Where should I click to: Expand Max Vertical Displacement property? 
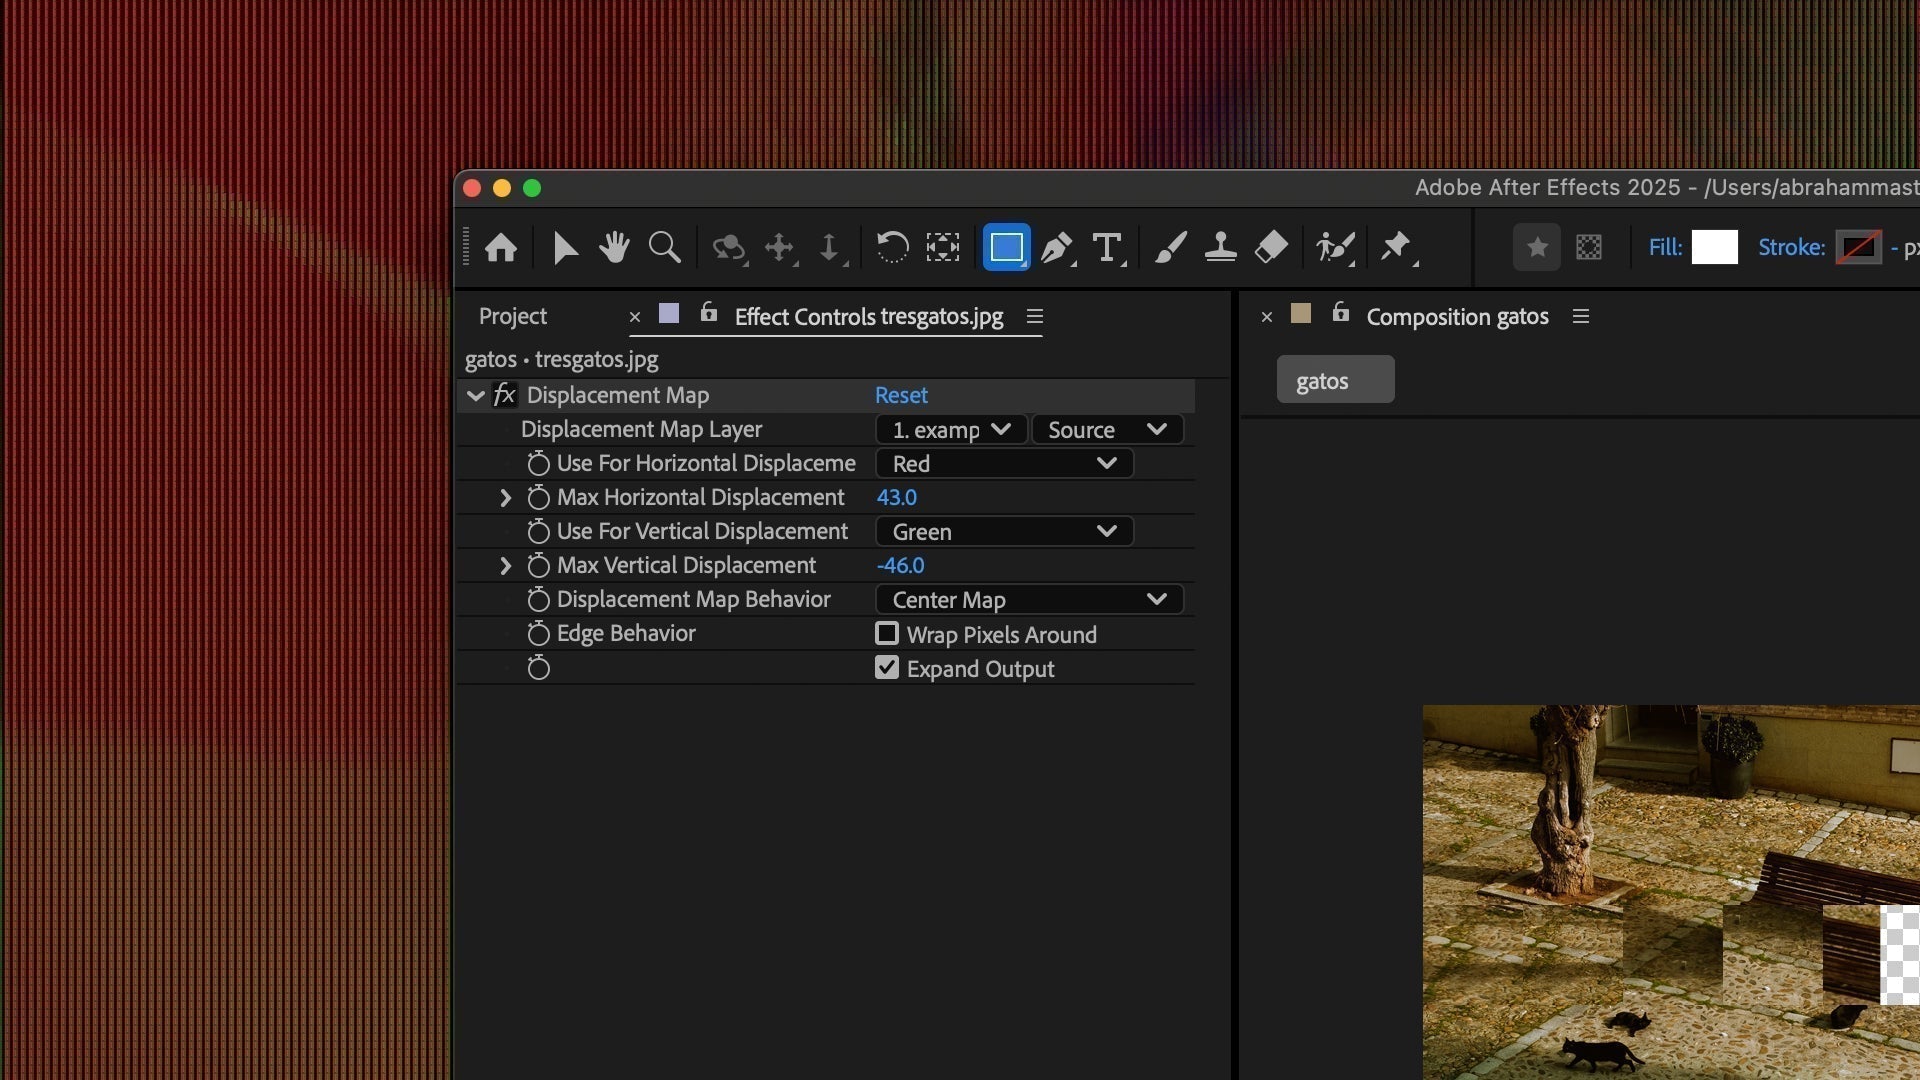point(505,565)
